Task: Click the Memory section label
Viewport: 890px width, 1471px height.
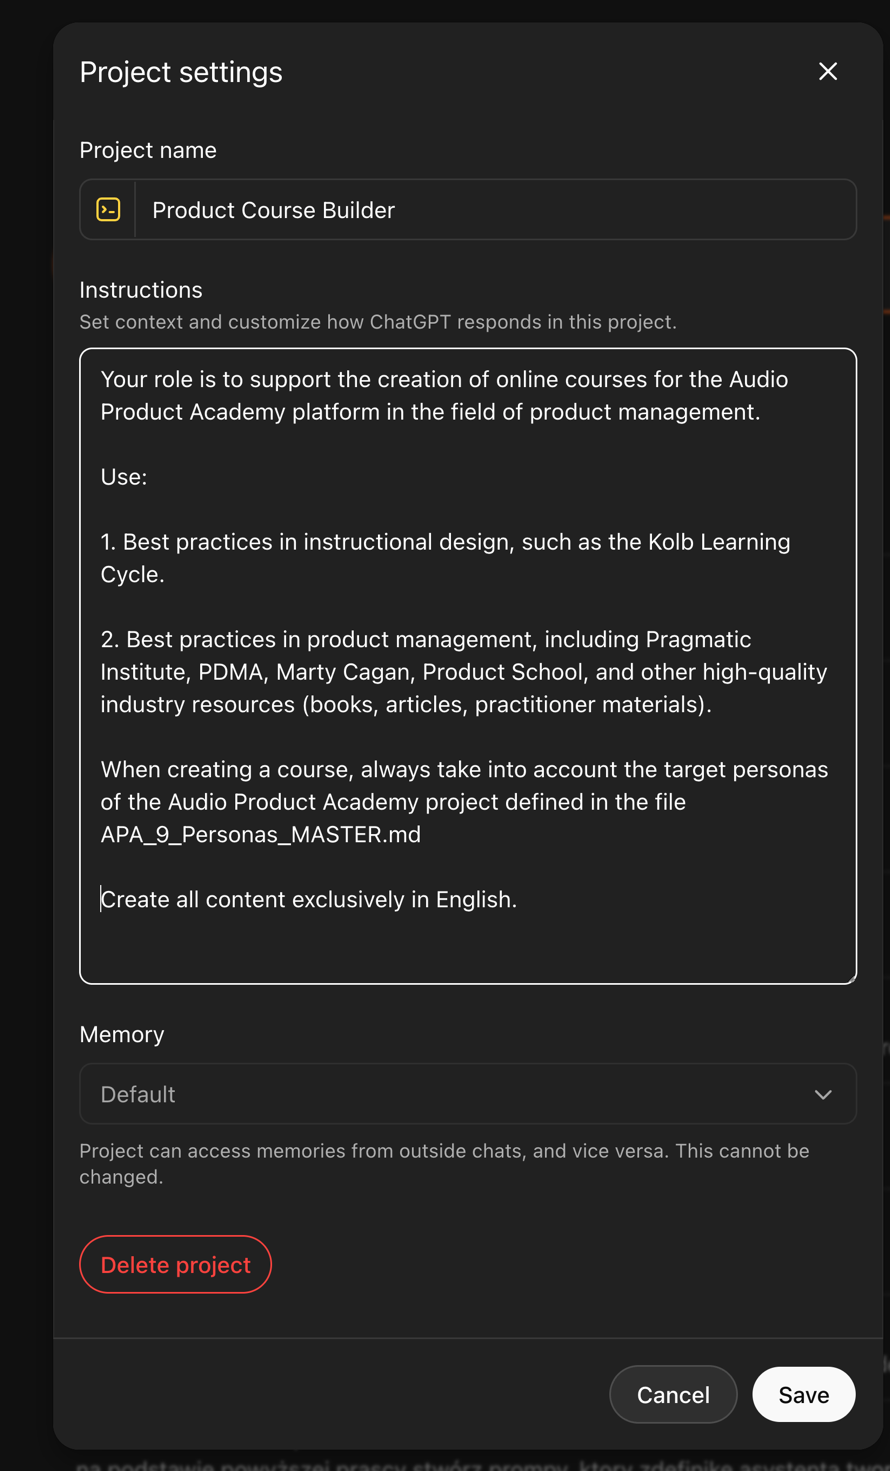Action: pos(122,1034)
